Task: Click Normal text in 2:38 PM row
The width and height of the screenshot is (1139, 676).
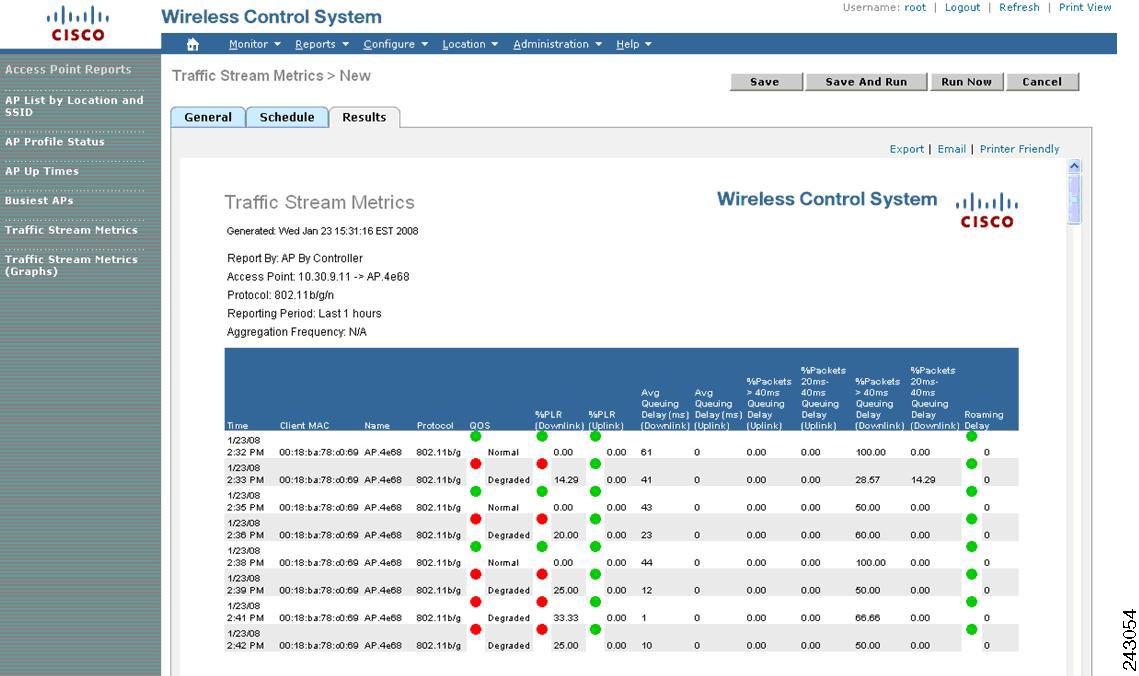Action: tap(503, 563)
